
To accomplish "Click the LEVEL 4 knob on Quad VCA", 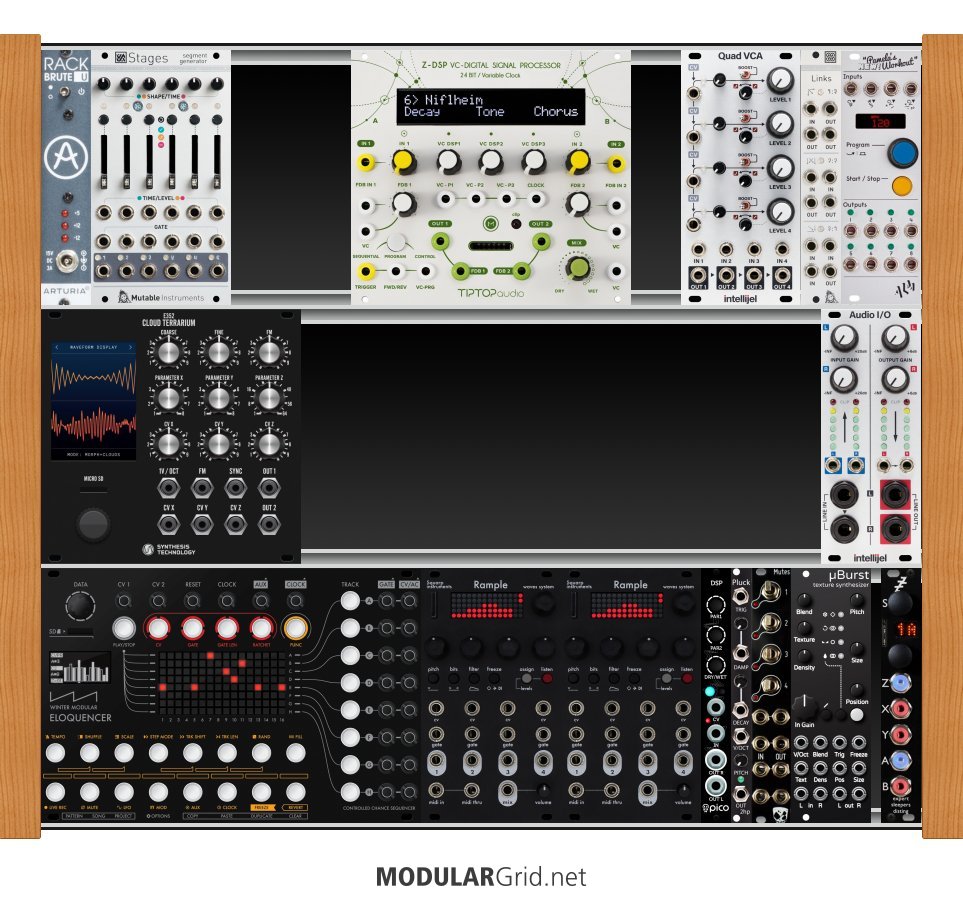I will click(780, 211).
